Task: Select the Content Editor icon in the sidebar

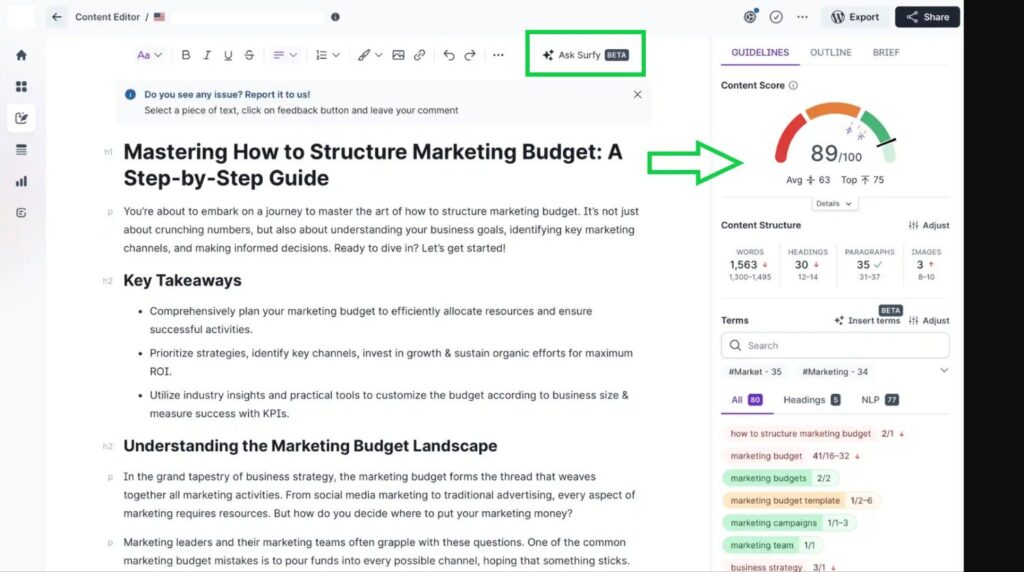Action: point(22,118)
